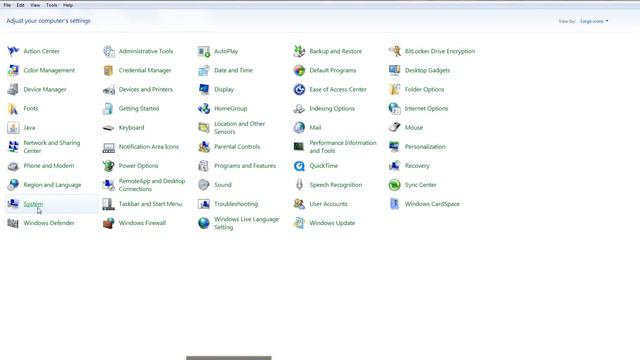Open the User Accounts link
This screenshot has height=360, width=640.
coord(329,204)
